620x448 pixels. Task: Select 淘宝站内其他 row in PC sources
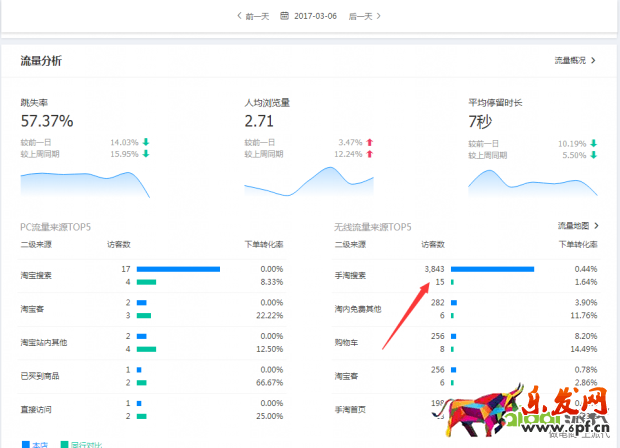[152, 343]
